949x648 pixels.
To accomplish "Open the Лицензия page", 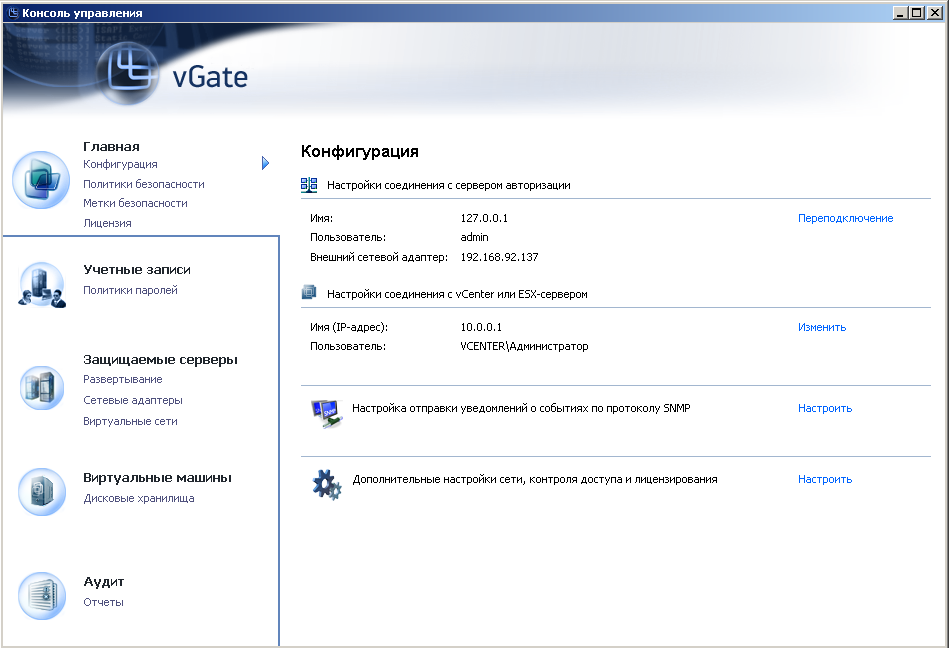I will (107, 223).
